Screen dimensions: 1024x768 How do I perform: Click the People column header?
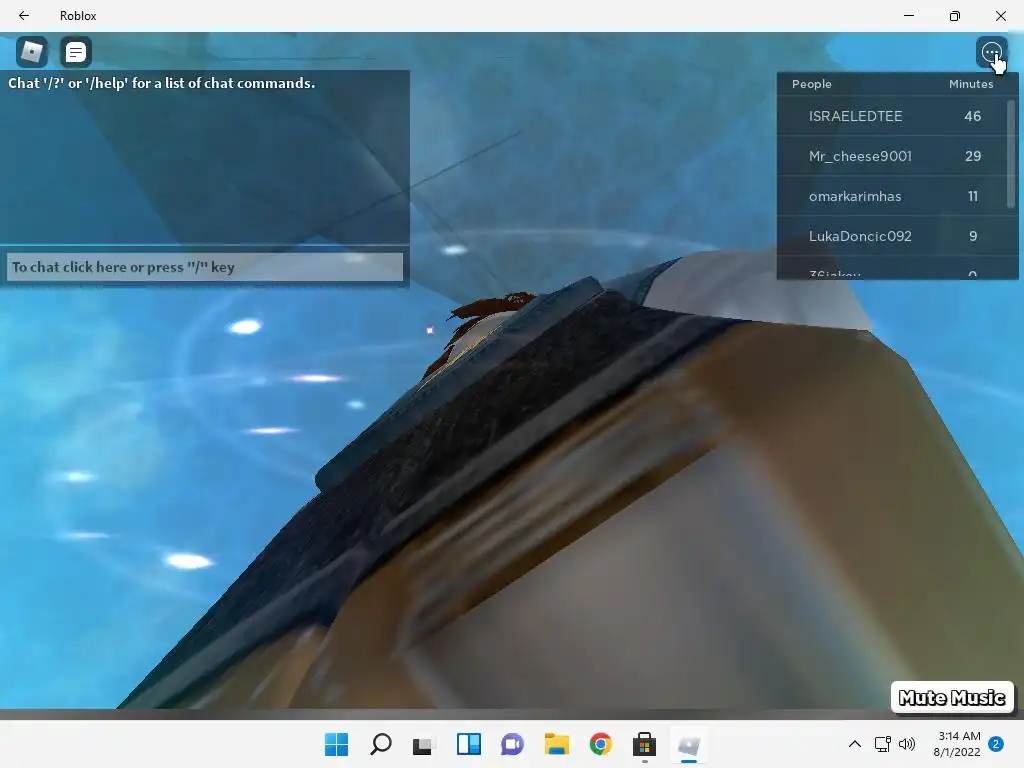tap(812, 84)
